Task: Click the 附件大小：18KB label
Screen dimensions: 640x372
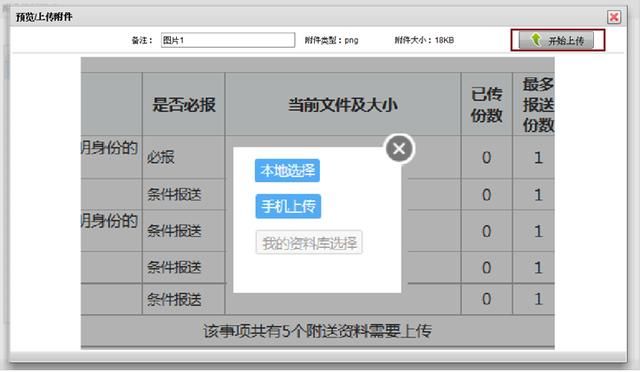Action: [424, 40]
